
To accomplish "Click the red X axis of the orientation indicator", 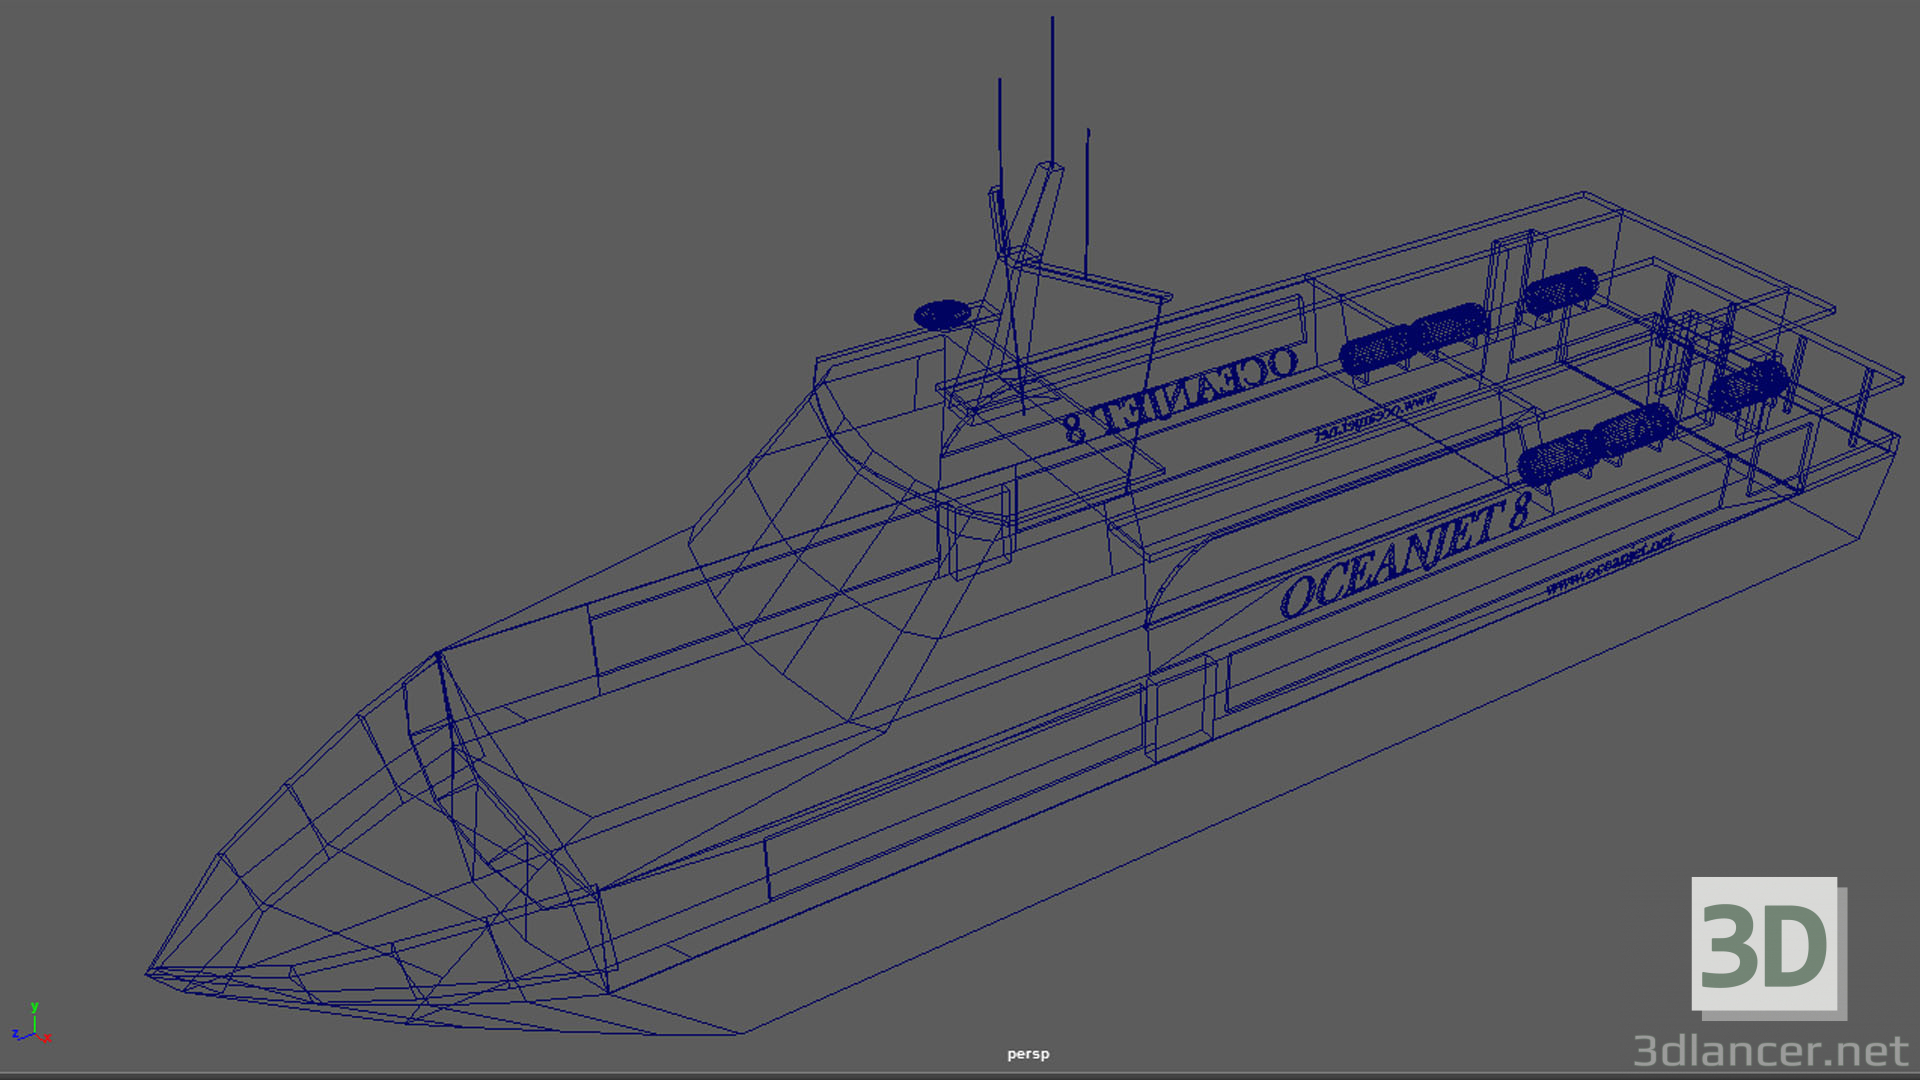I will coord(47,1038).
